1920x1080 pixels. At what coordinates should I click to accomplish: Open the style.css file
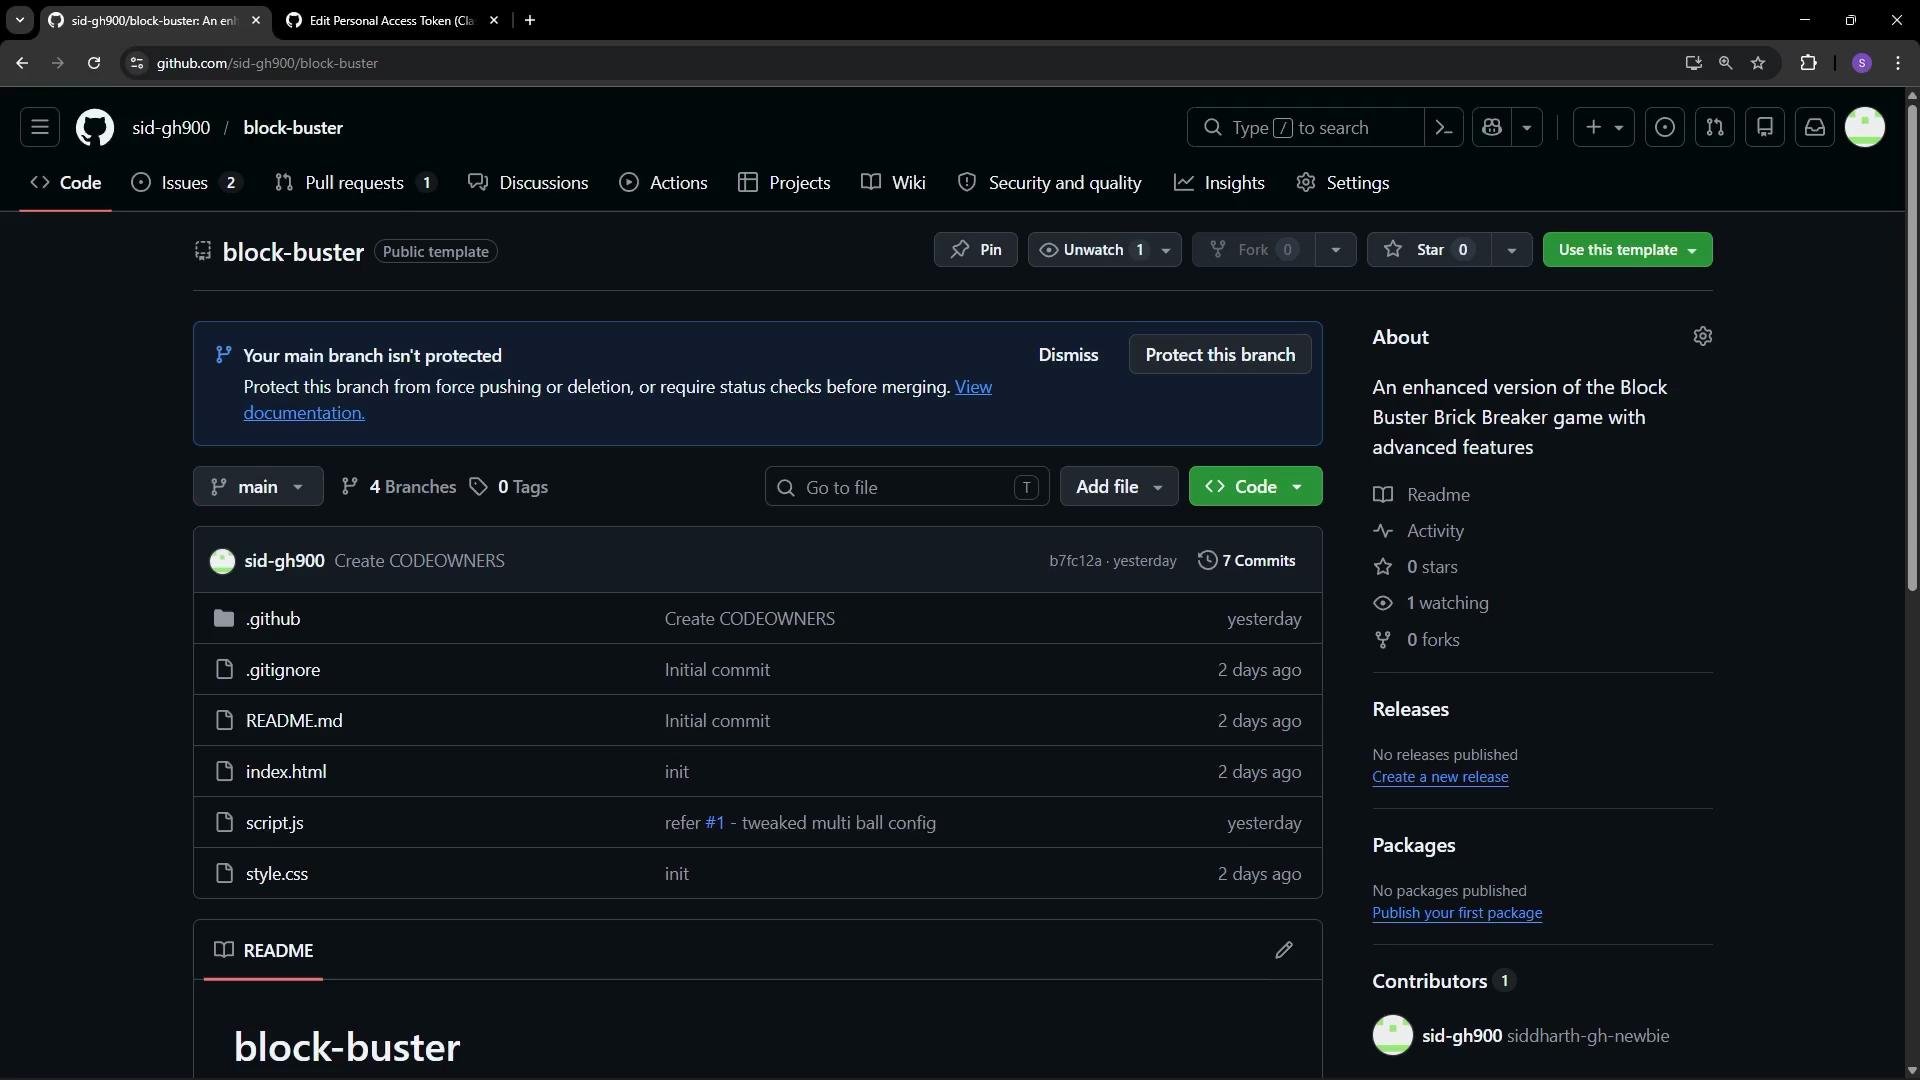click(x=277, y=874)
